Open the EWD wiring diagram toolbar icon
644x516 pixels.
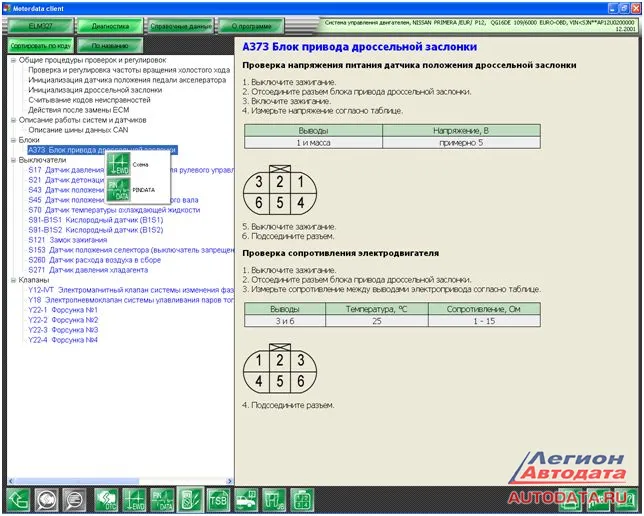click(134, 500)
